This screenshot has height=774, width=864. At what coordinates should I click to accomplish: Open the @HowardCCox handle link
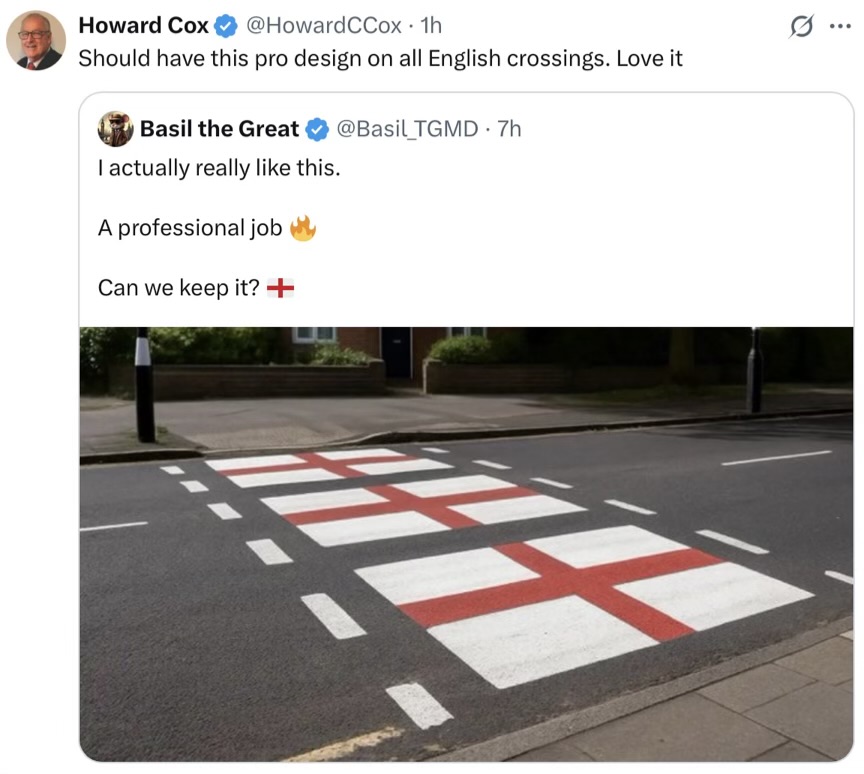coord(323,25)
